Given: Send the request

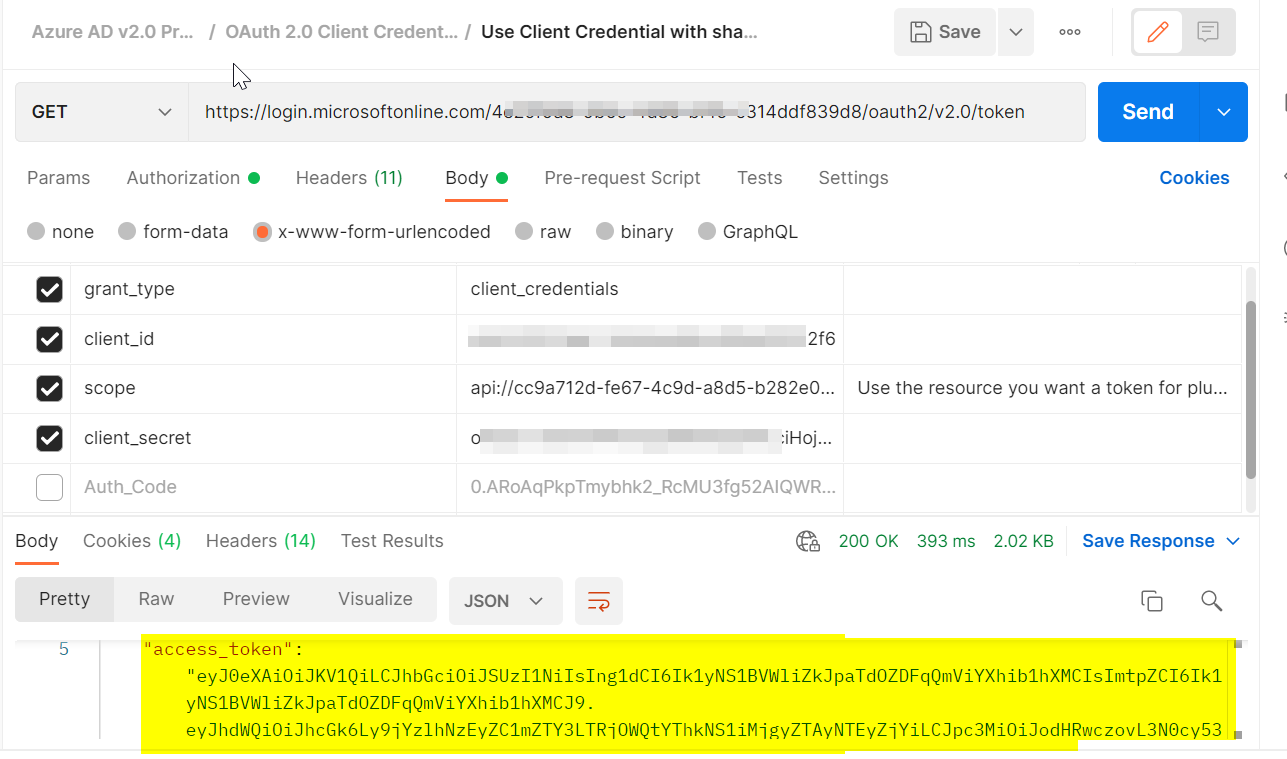Looking at the screenshot, I should click(x=1148, y=112).
